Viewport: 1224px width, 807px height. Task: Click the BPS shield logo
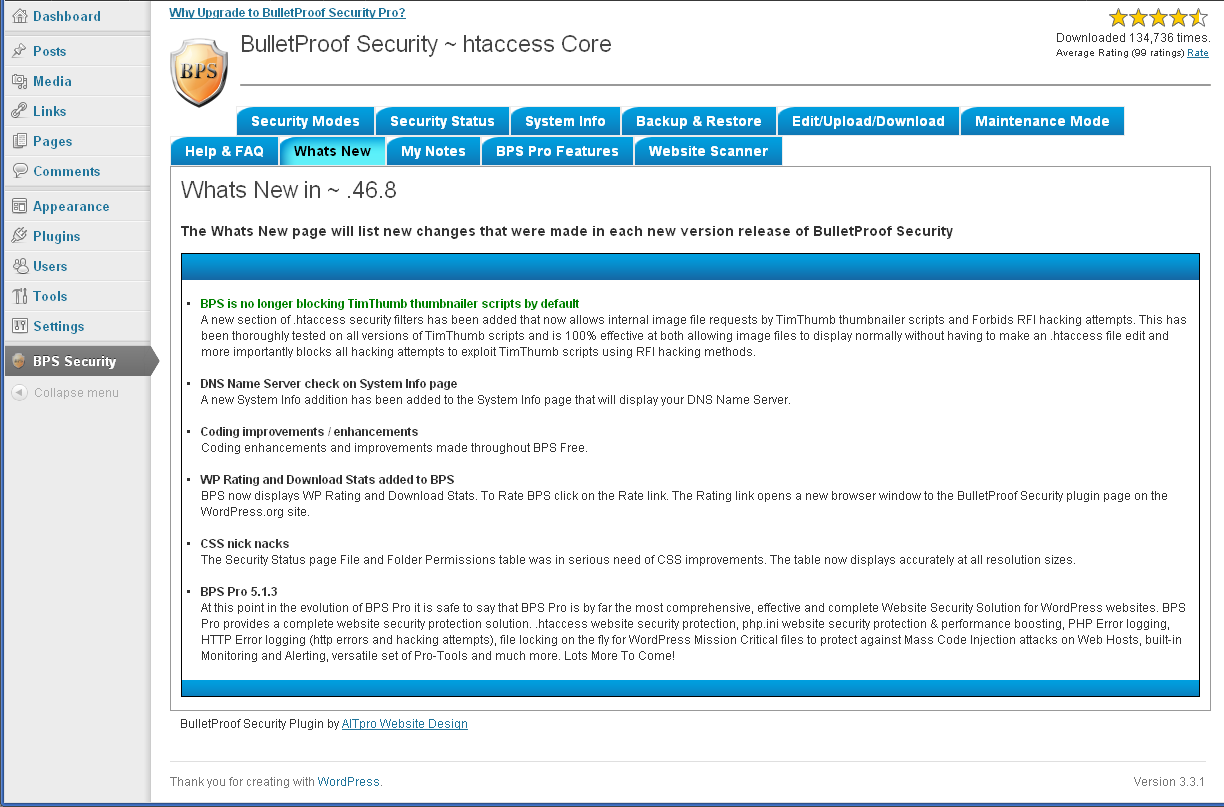[x=199, y=71]
